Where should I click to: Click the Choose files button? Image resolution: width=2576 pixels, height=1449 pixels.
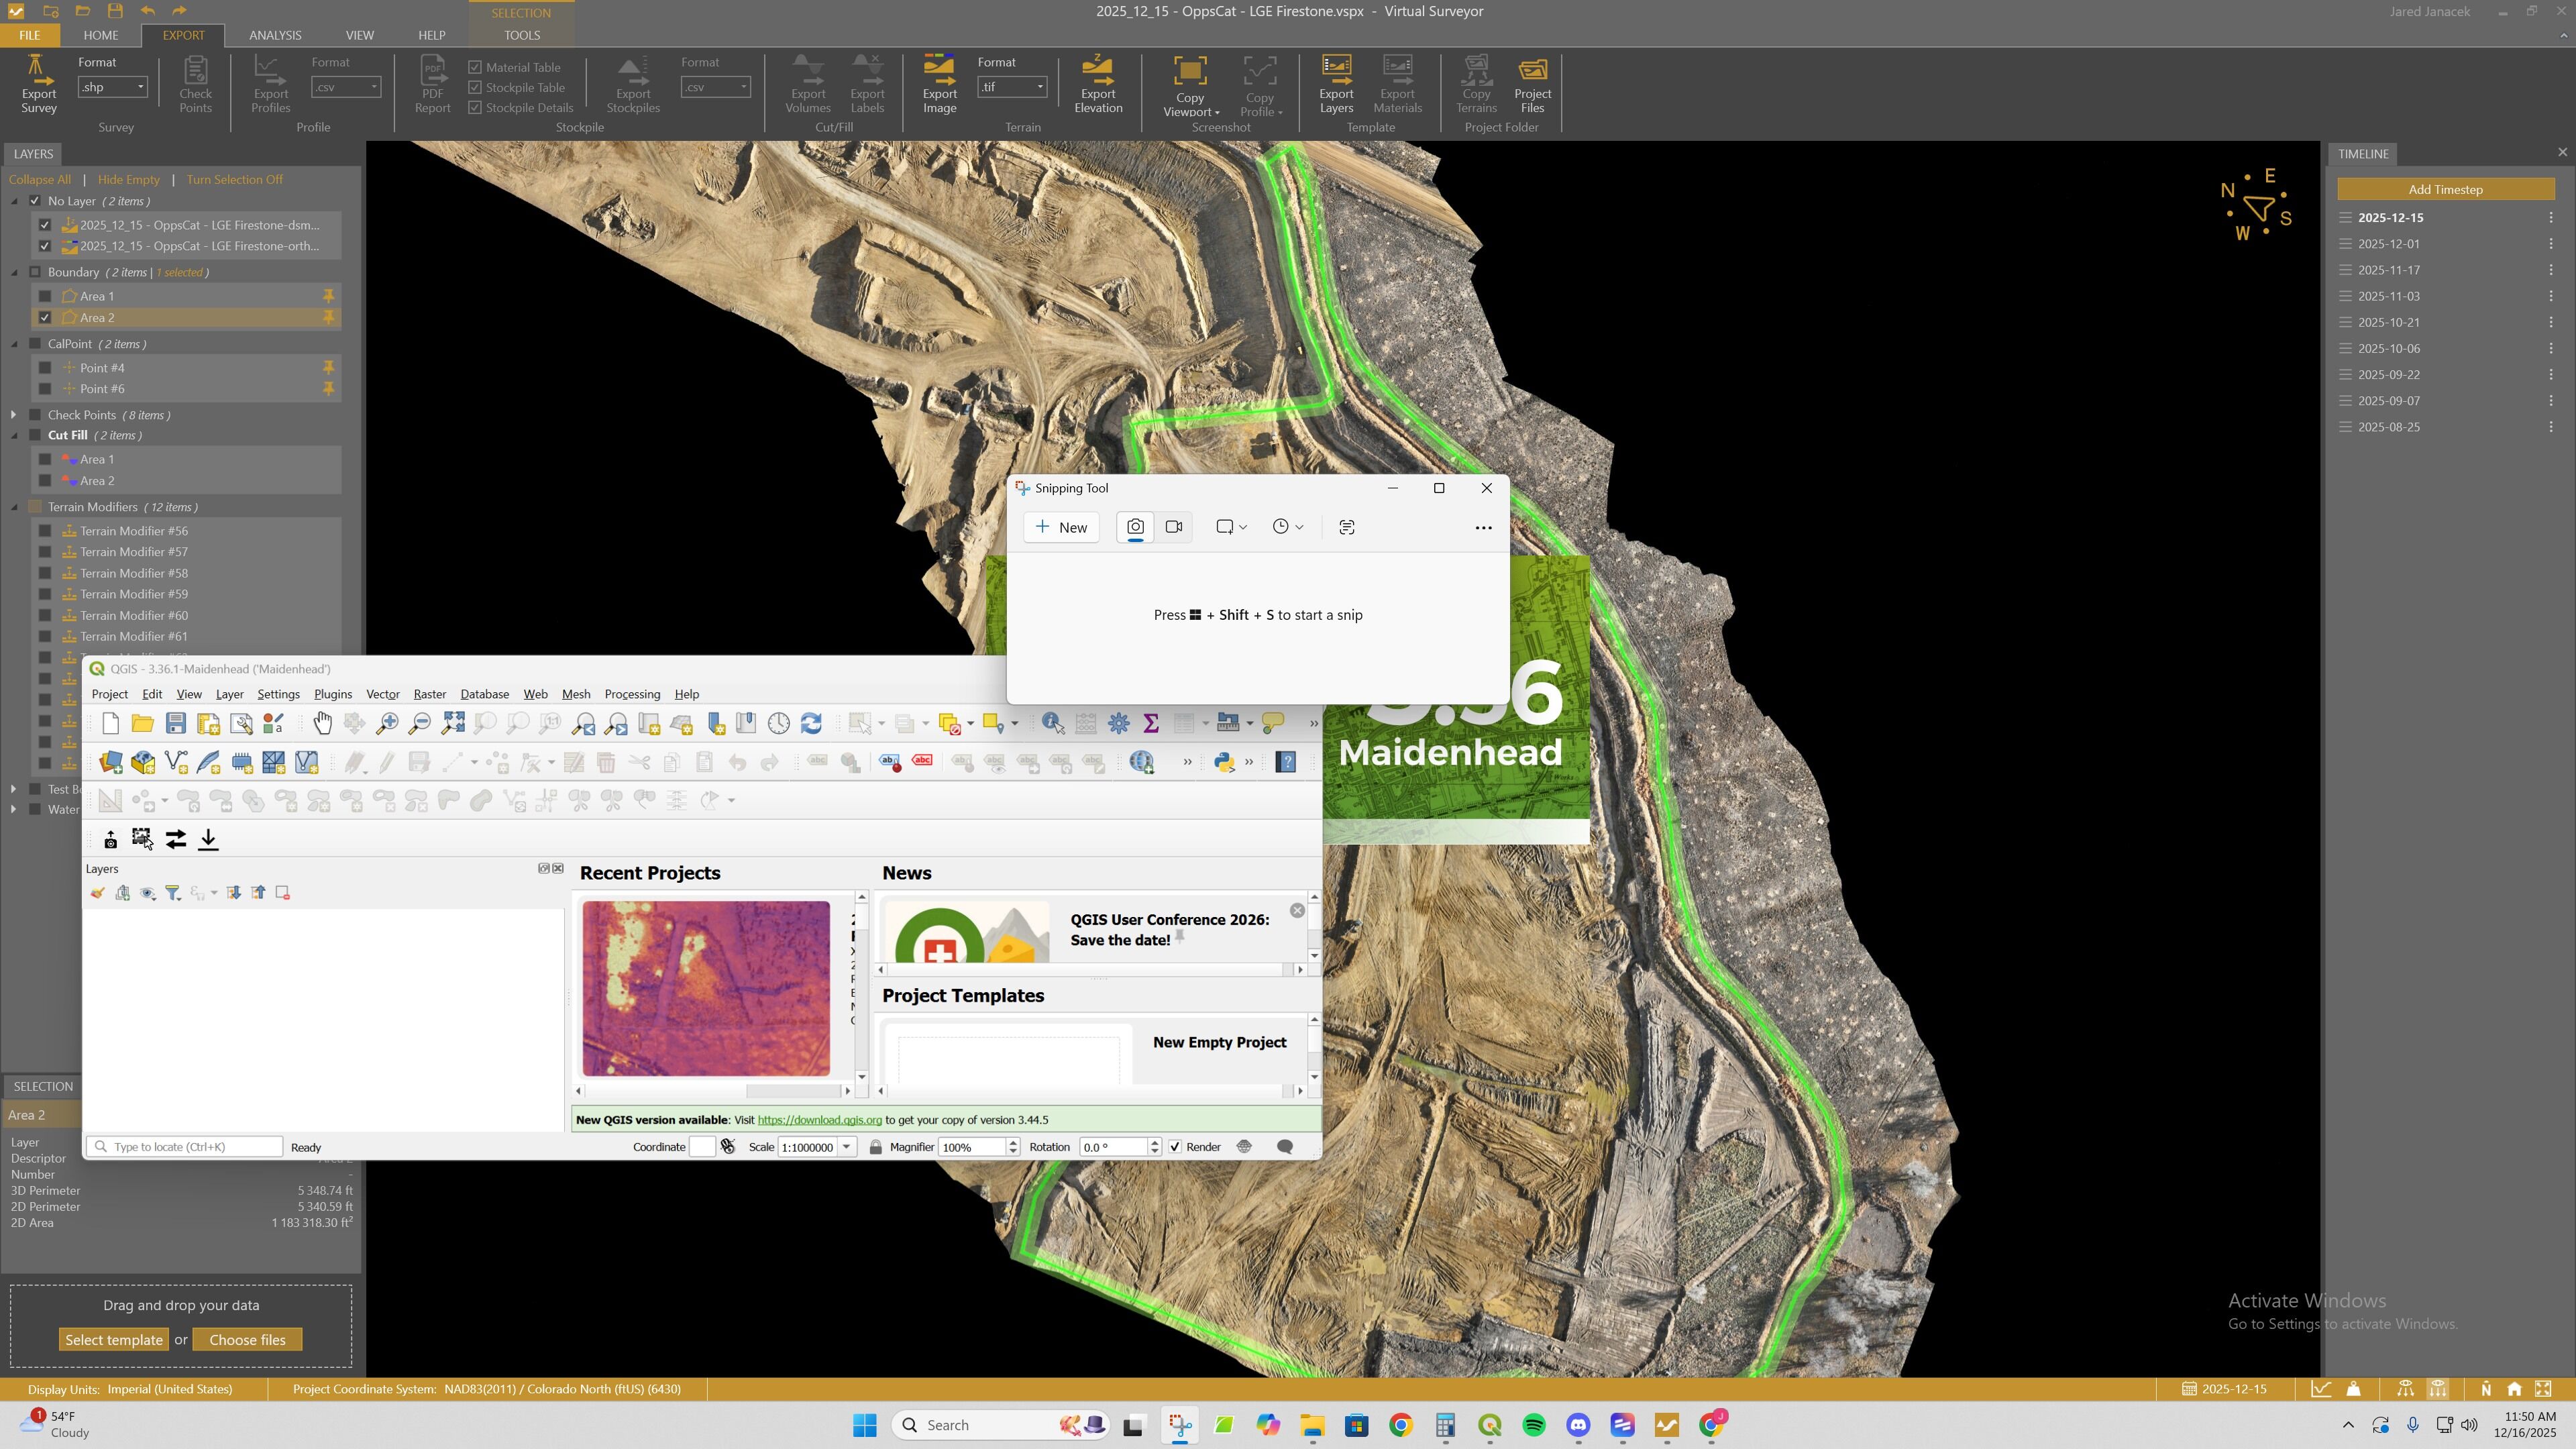tap(247, 1340)
